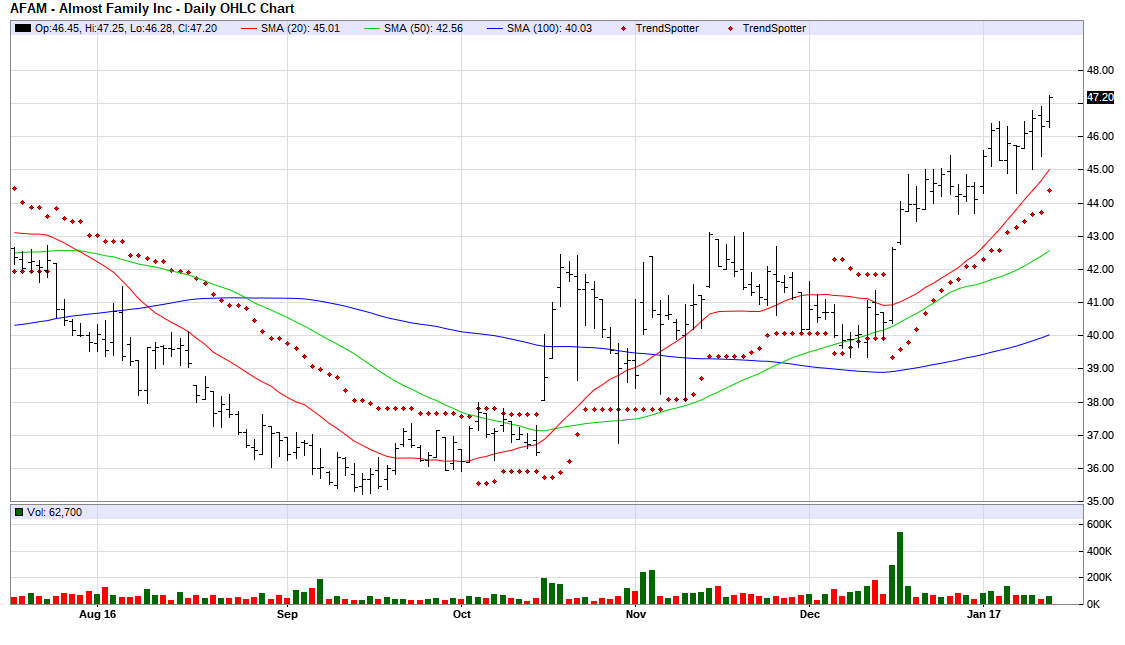Click the 36.00 price axis label
Viewport: 1125px width, 645px height.
tap(1100, 468)
